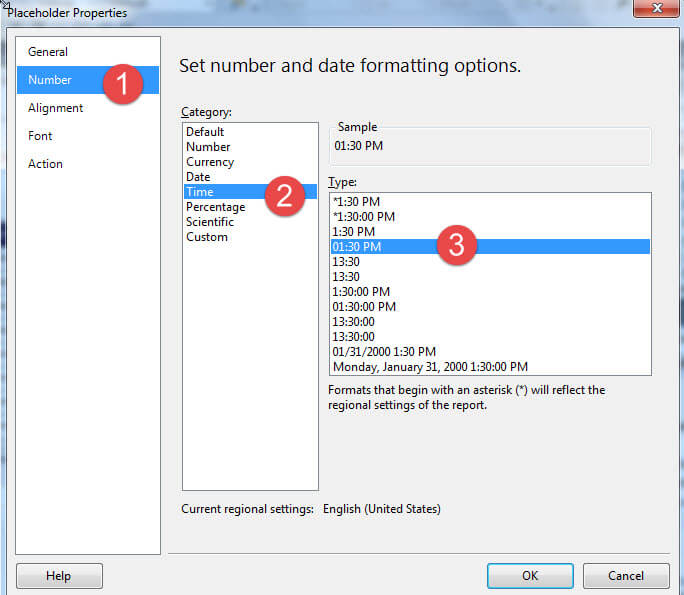Select the 01/31/2000 1:30 PM format
The height and width of the screenshot is (595, 684).
384,352
